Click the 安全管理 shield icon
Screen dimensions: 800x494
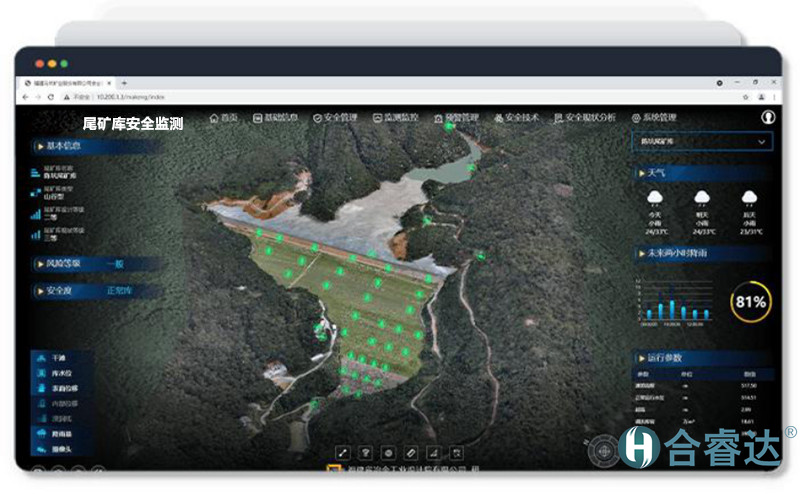tap(318, 118)
